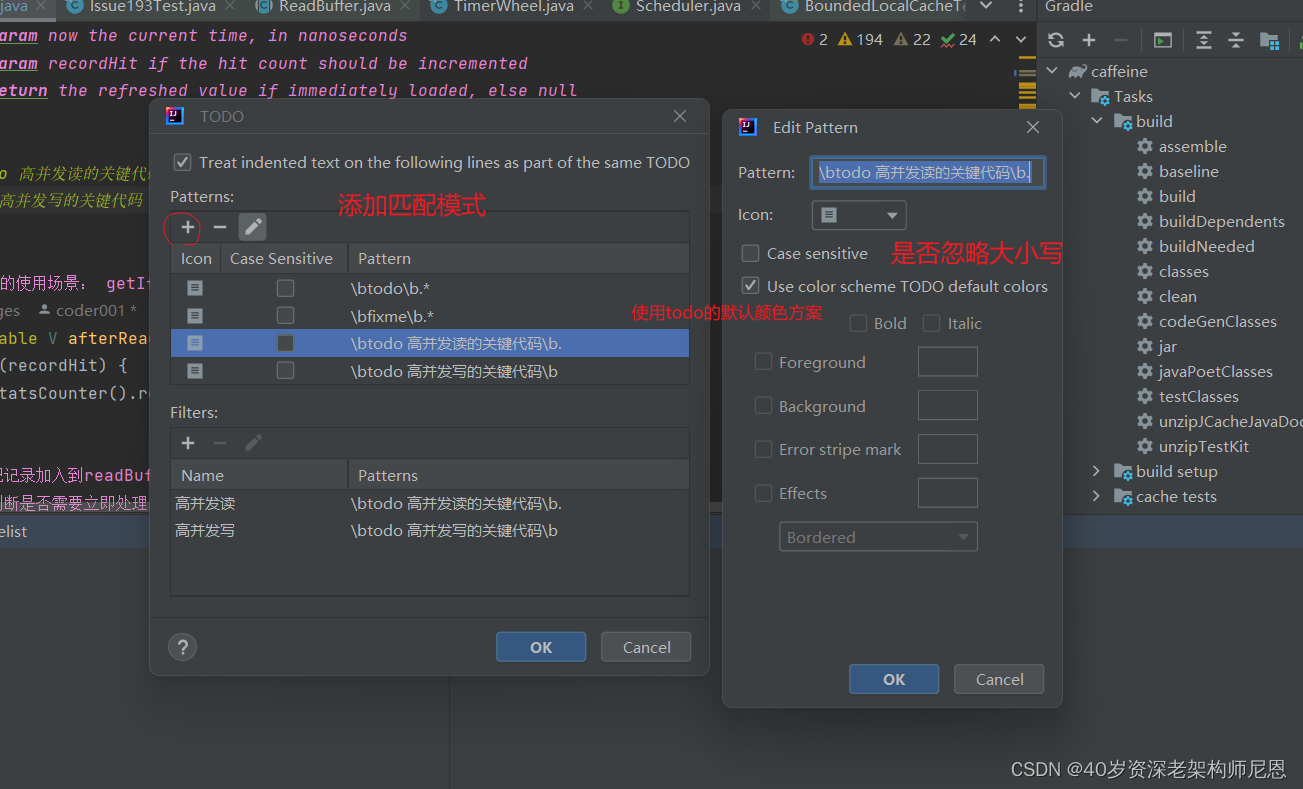Click the typo indicator showing 24
The image size is (1303, 789).
coord(958,39)
